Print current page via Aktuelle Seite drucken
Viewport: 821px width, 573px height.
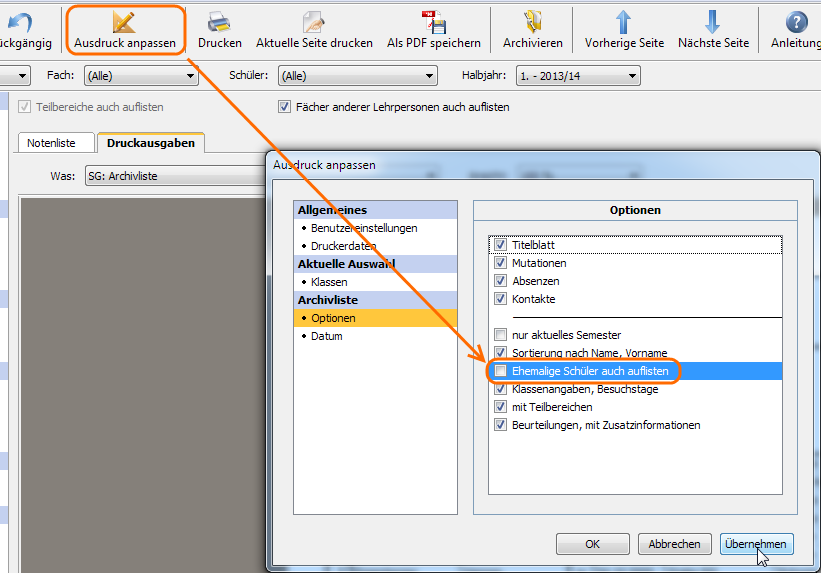point(314,22)
